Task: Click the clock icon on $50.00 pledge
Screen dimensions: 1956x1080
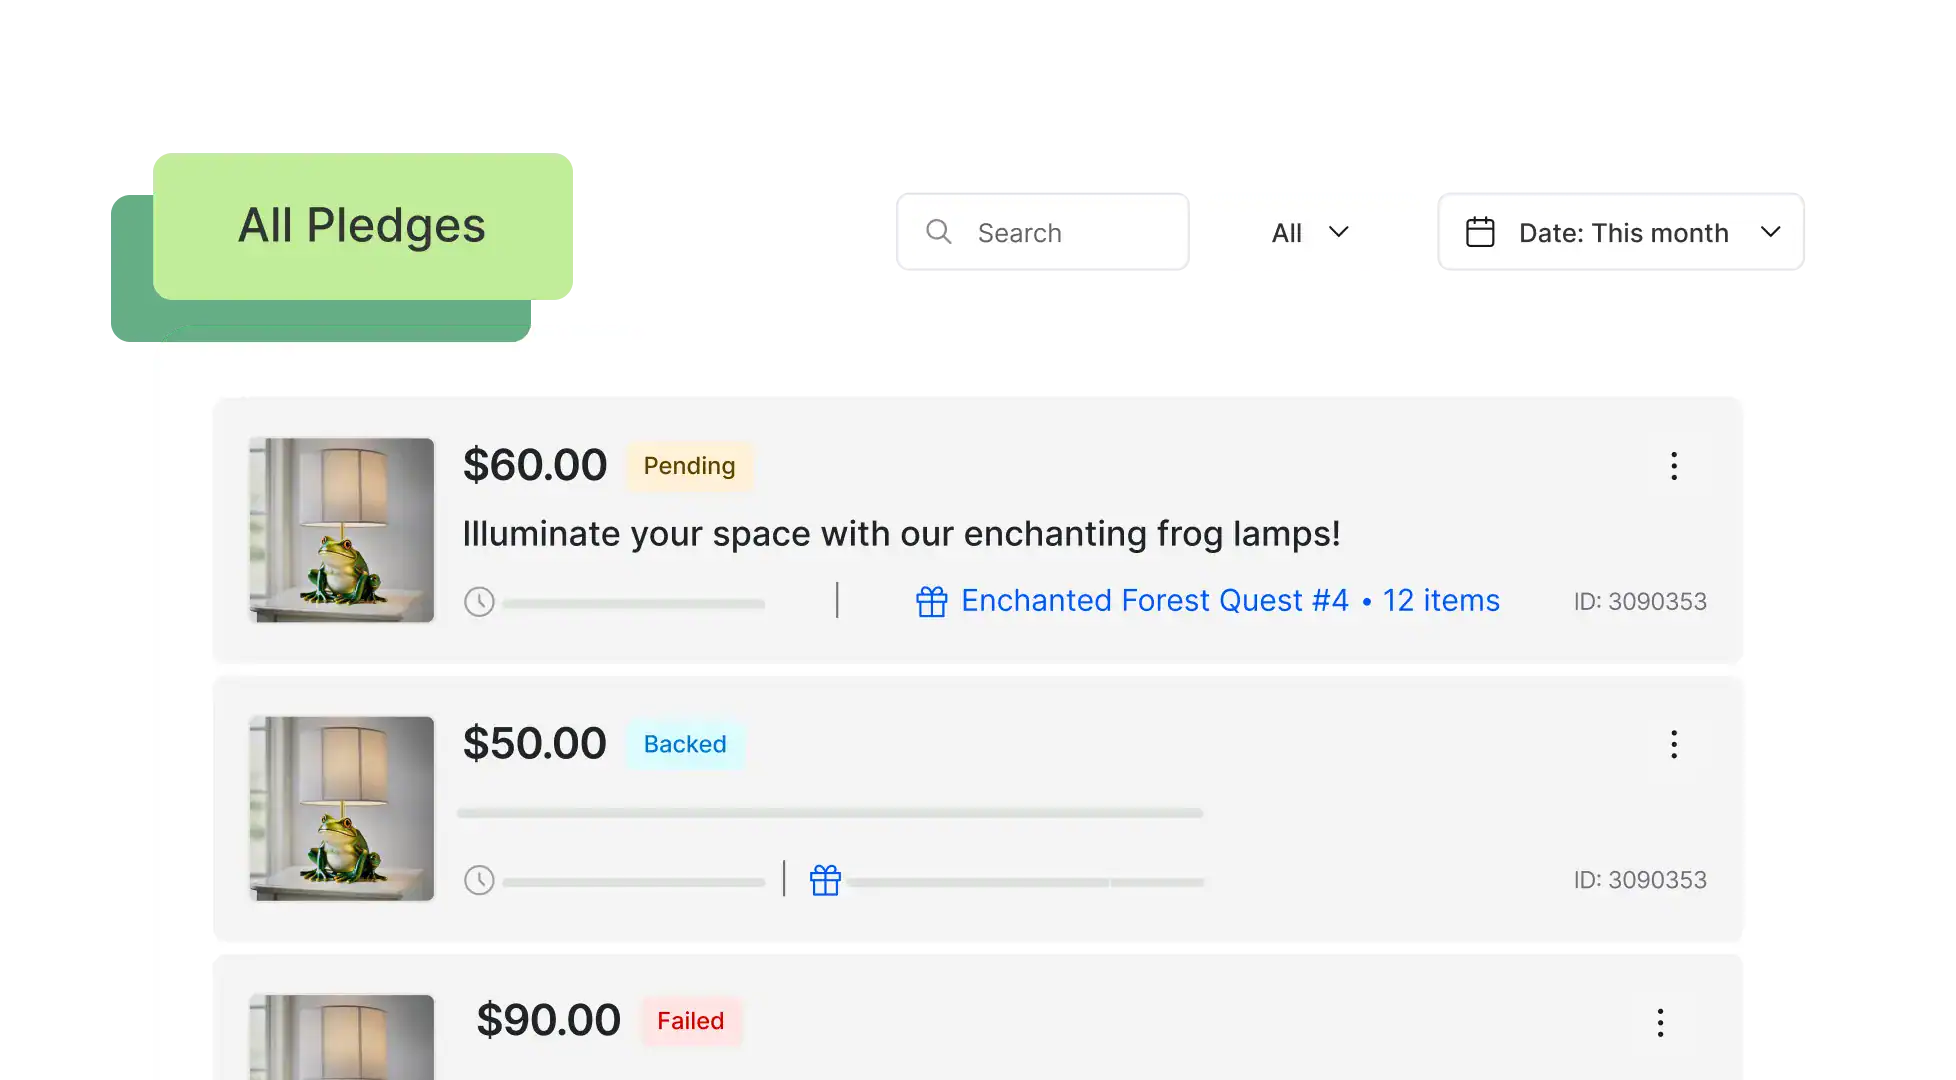Action: [x=479, y=880]
